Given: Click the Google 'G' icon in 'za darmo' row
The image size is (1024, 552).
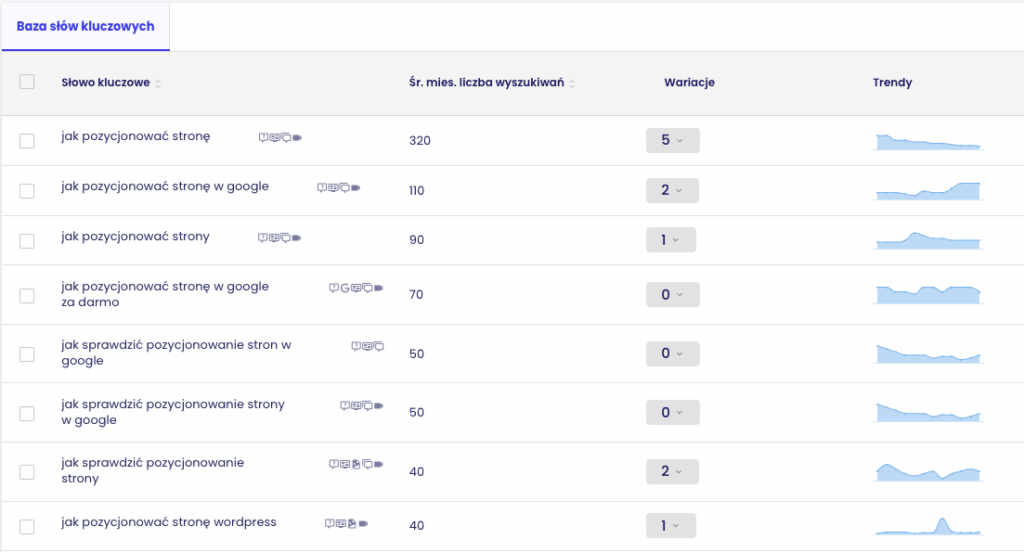Looking at the screenshot, I should (345, 288).
